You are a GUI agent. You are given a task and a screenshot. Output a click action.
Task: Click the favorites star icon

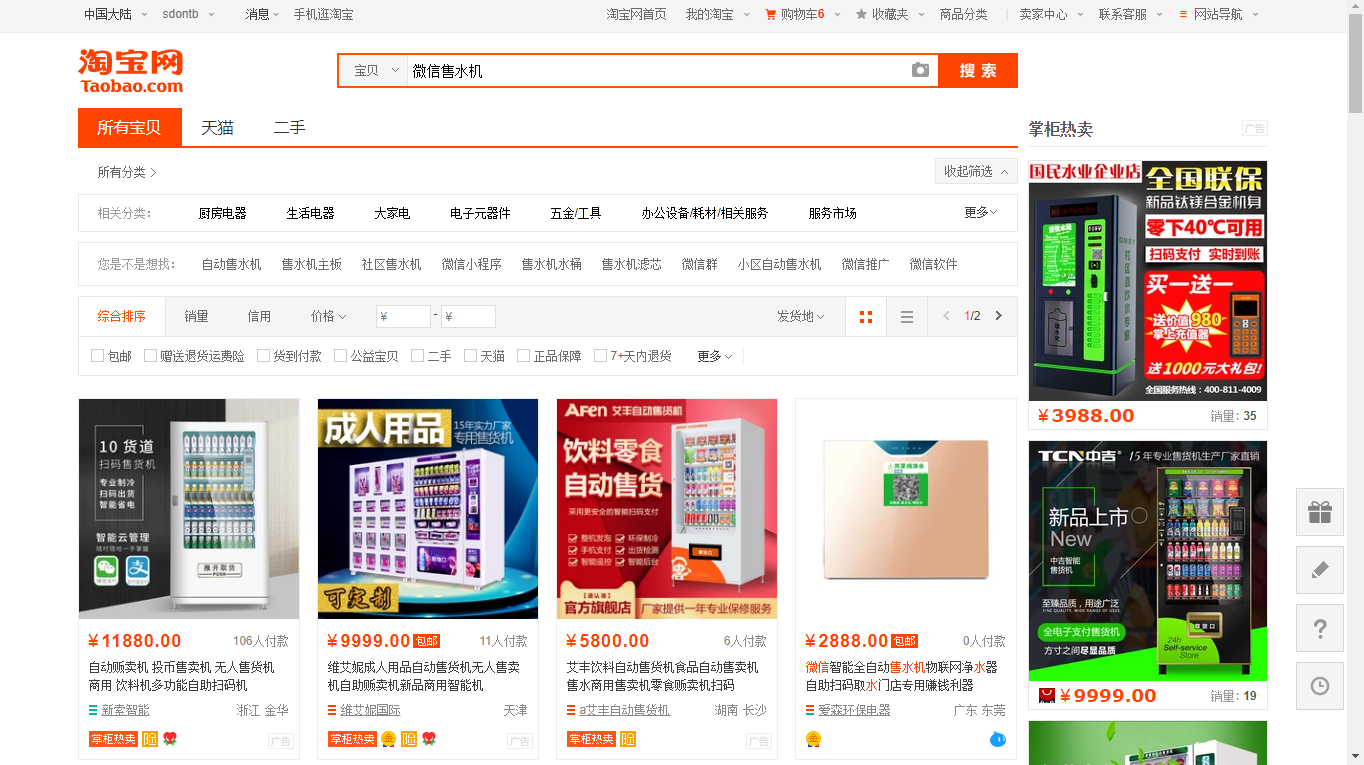[x=862, y=14]
